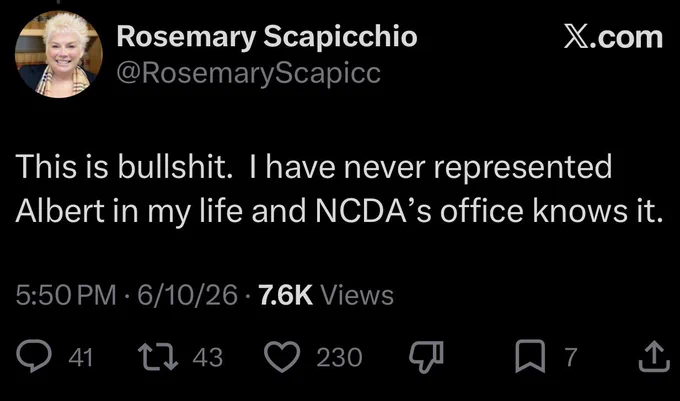Screen dimensions: 680x401
Task: Click the Views label text
Action: click(357, 295)
